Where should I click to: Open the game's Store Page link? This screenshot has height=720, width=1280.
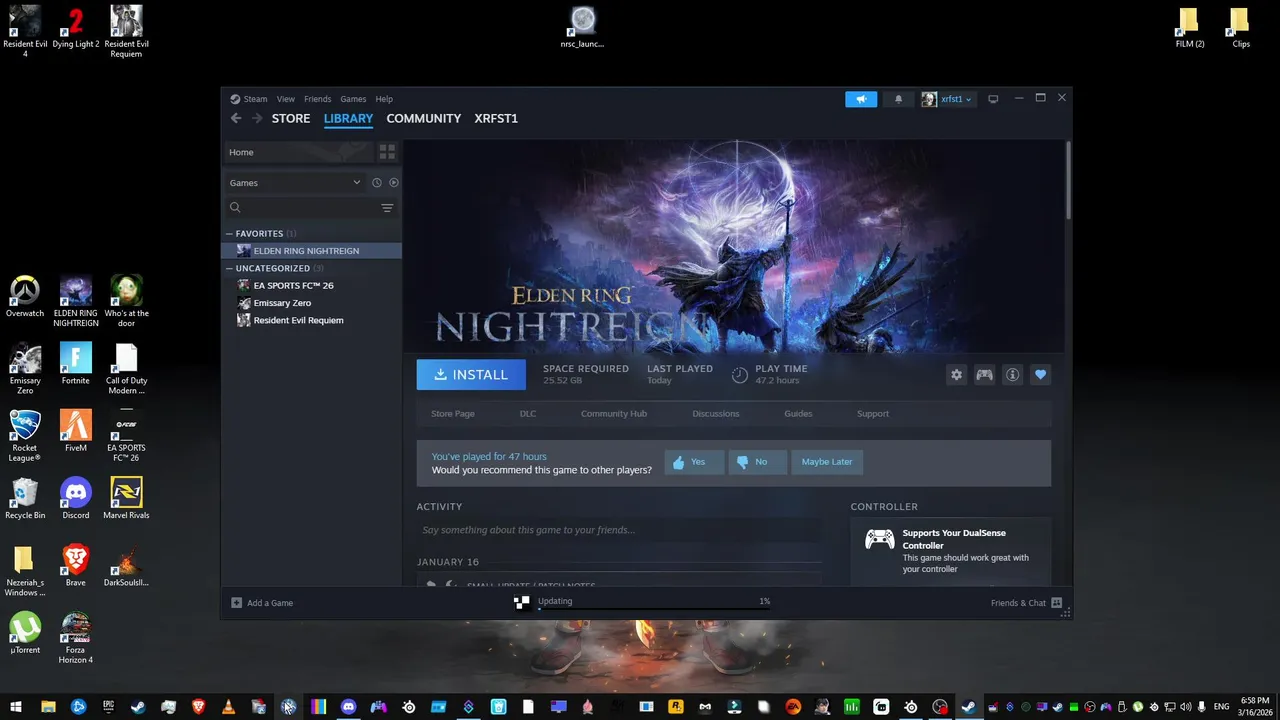(x=453, y=414)
